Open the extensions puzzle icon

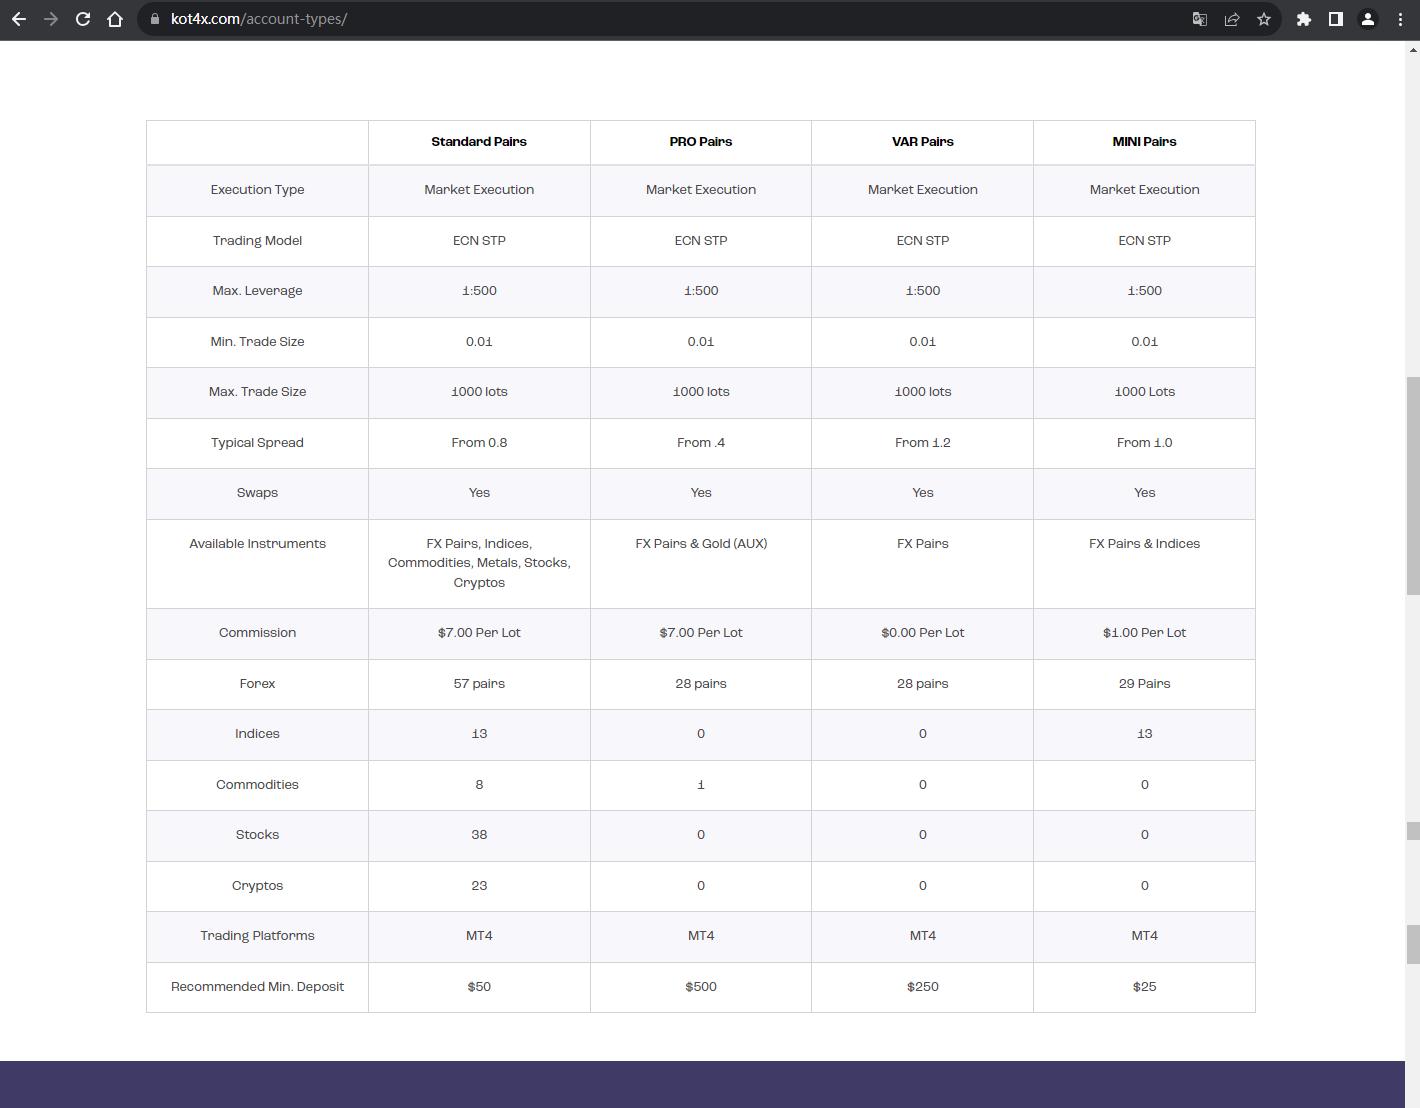(x=1304, y=19)
